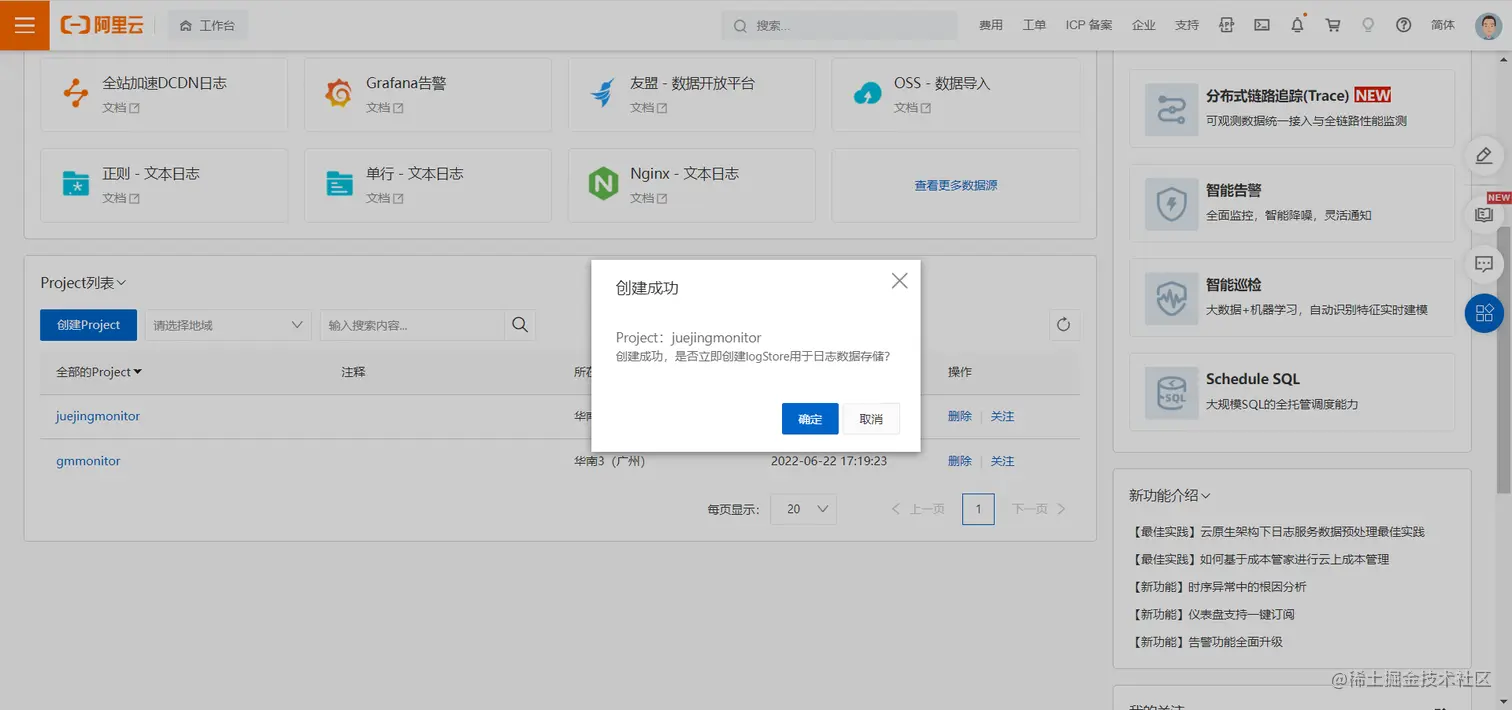The width and height of the screenshot is (1512, 710).
Task: Click 上一页 previous page
Action: click(x=918, y=509)
